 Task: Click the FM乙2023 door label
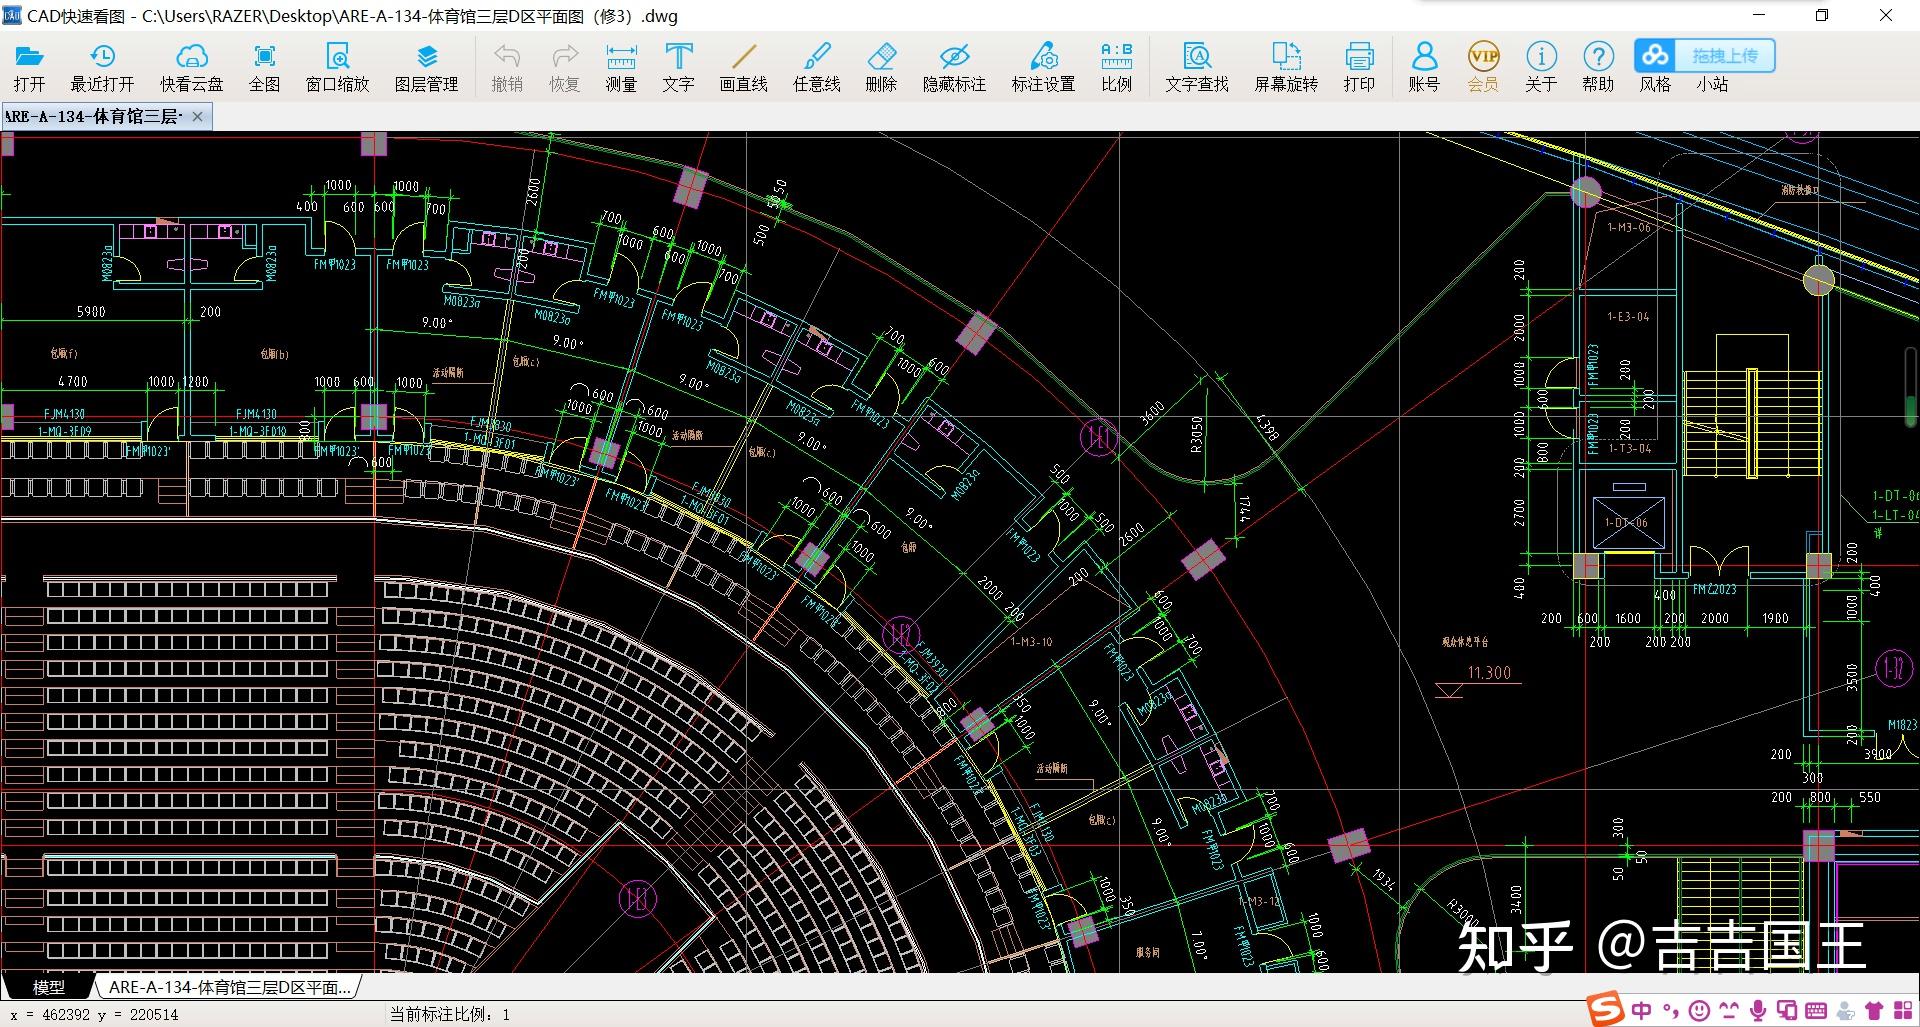point(1714,589)
